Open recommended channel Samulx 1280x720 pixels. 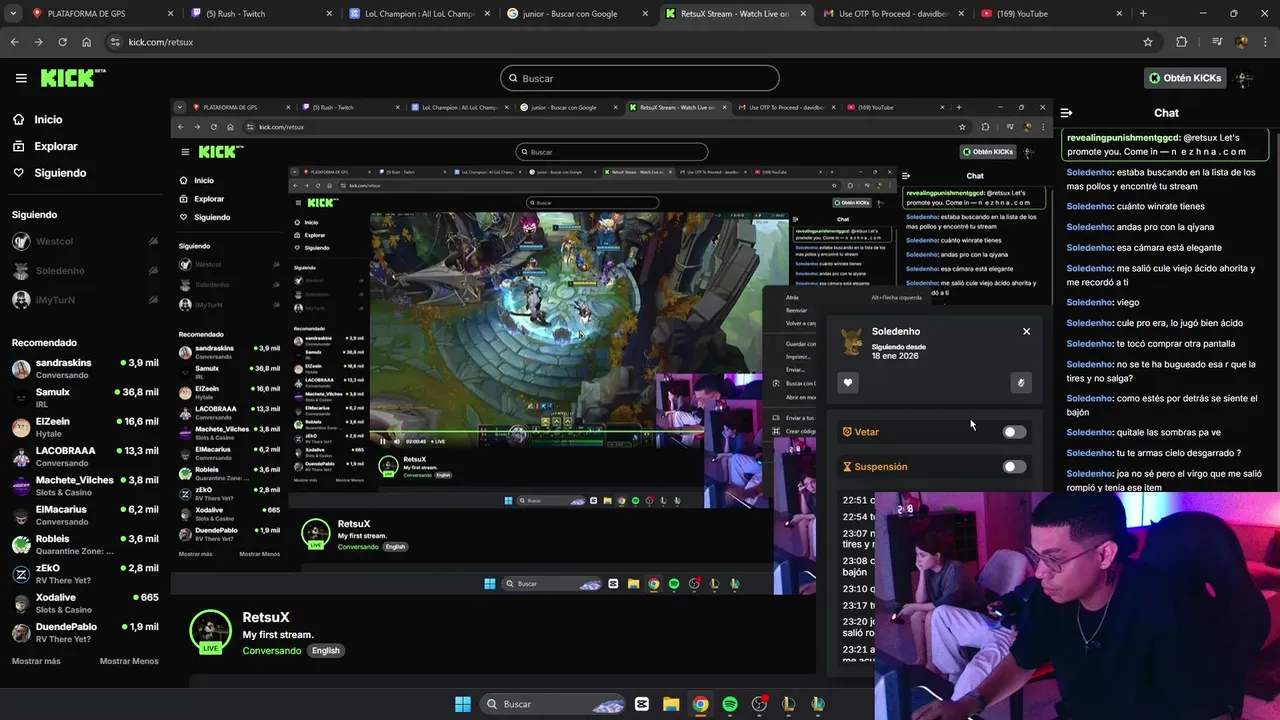pos(85,397)
